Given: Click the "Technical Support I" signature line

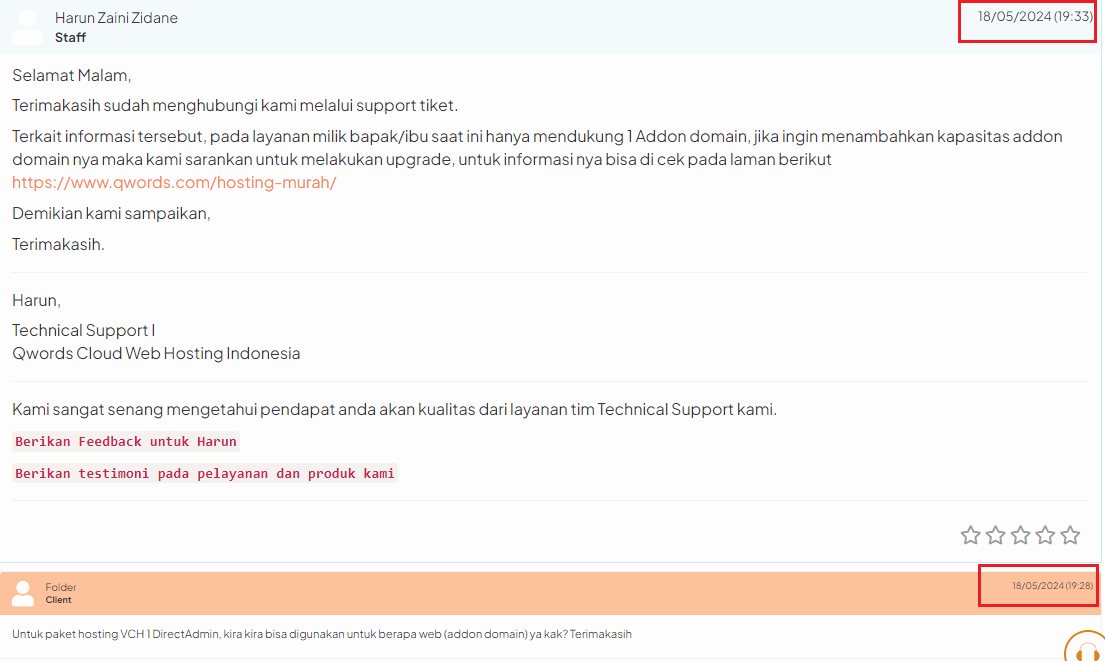Looking at the screenshot, I should point(84,330).
